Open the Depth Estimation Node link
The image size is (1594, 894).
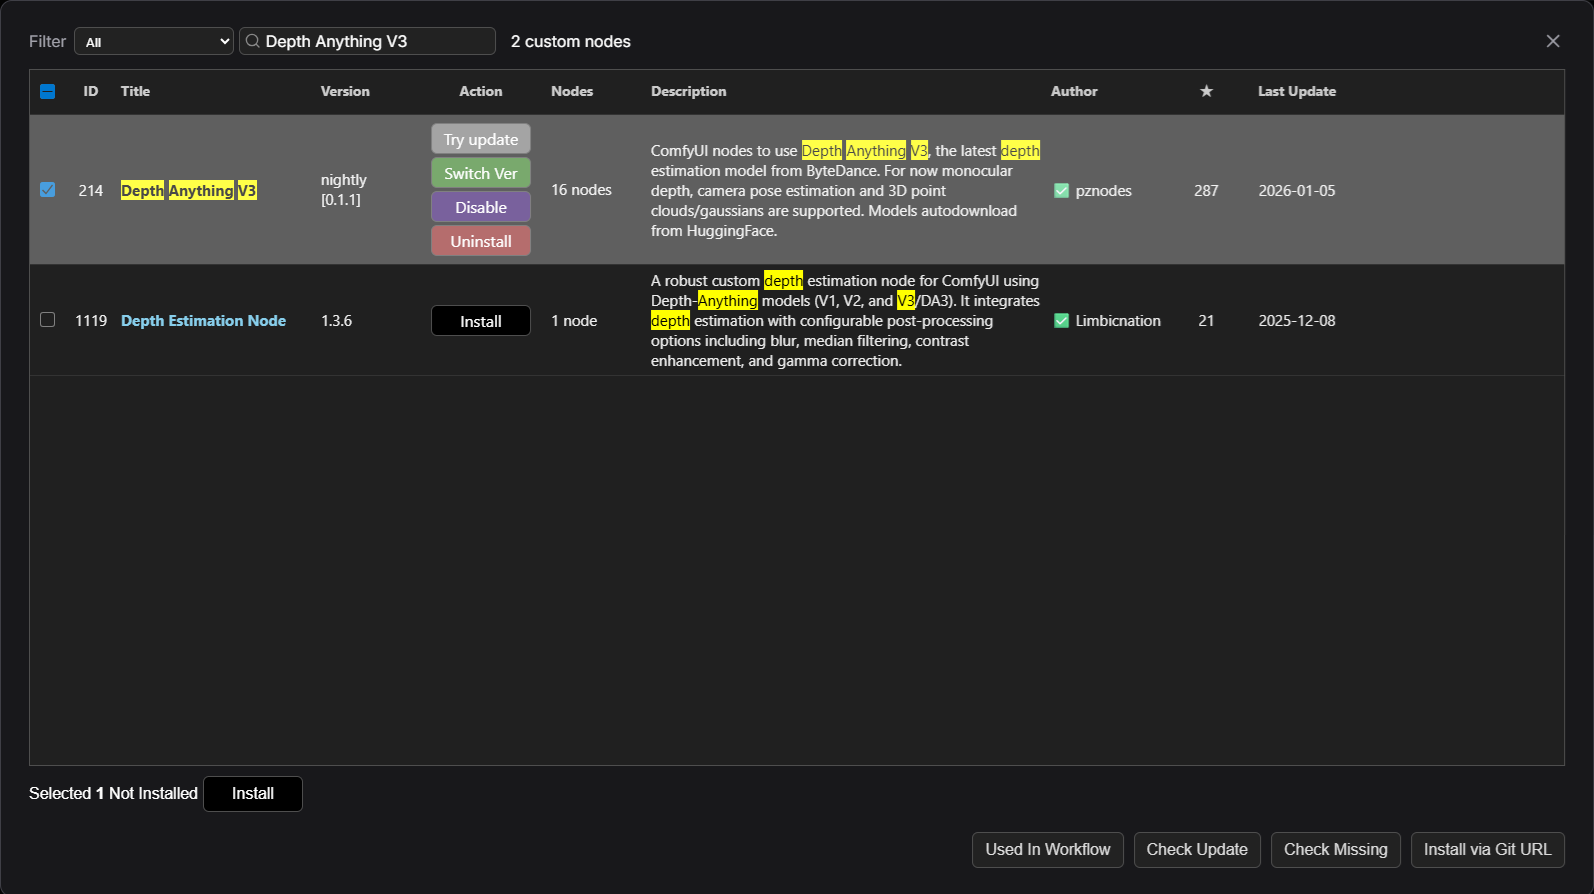pyautogui.click(x=203, y=321)
